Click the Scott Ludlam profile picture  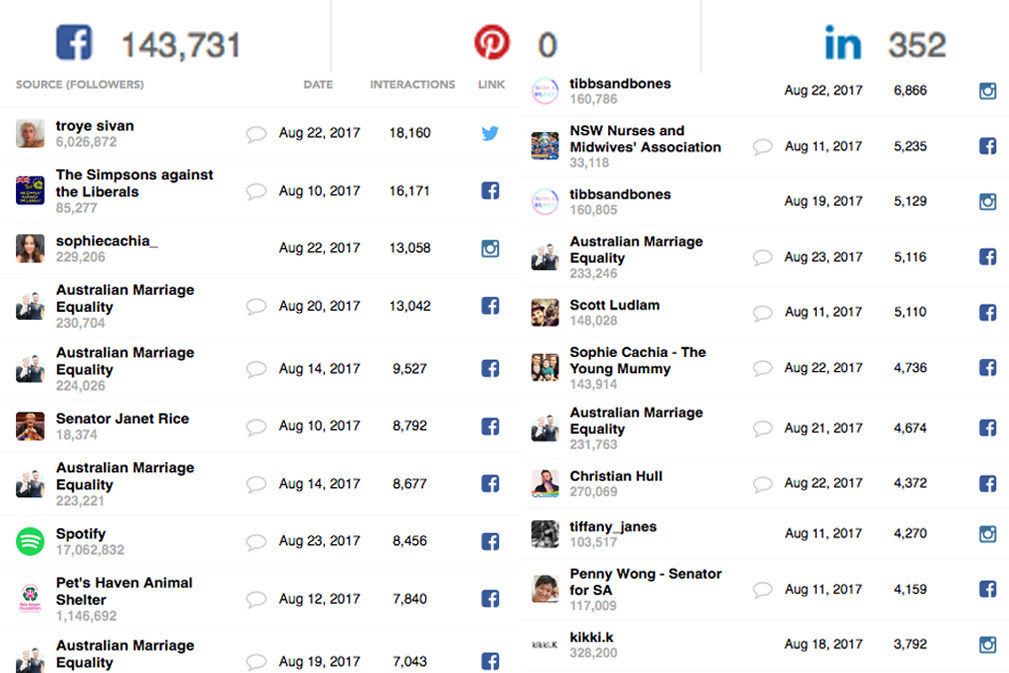click(x=545, y=312)
